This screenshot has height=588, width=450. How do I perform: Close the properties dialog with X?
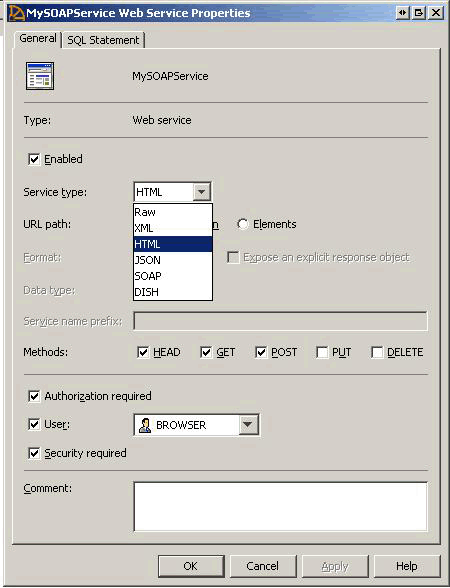[436, 13]
